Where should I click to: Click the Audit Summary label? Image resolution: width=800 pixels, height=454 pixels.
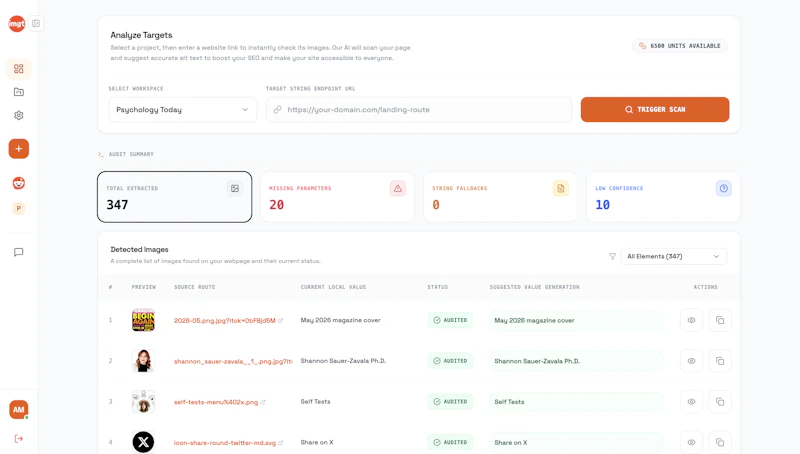pos(131,154)
